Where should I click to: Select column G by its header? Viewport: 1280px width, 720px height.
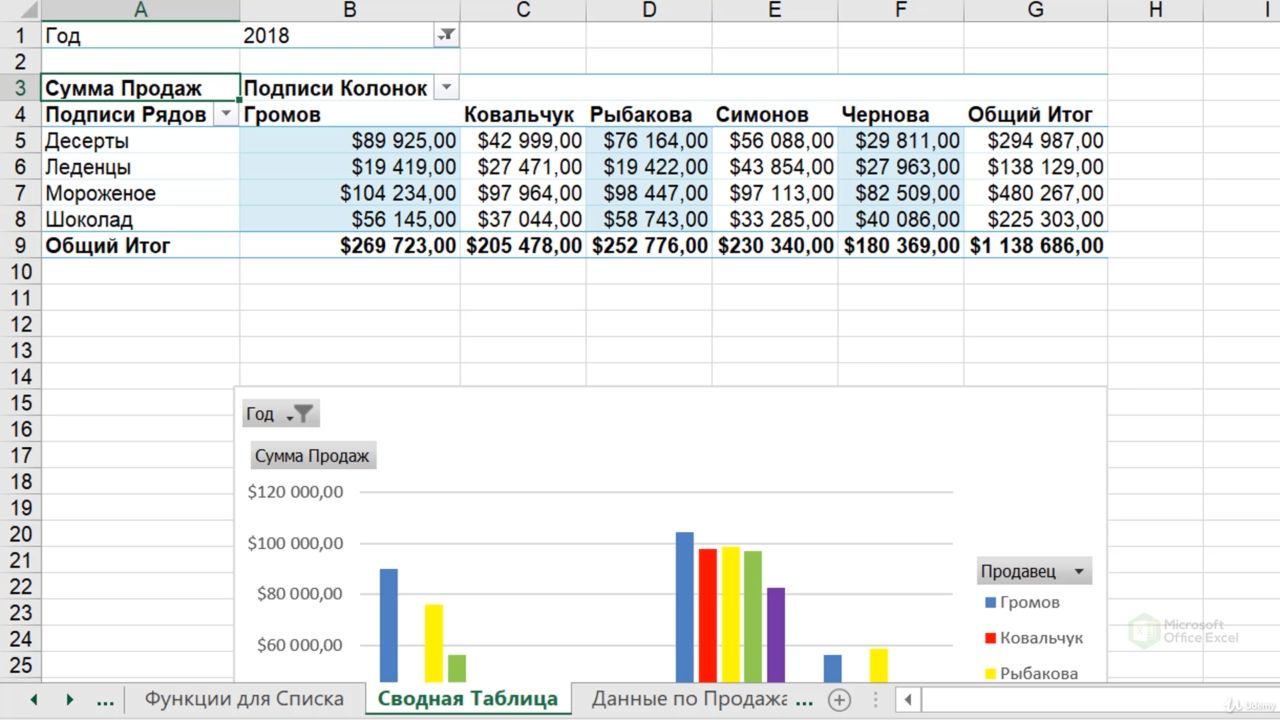[1035, 10]
